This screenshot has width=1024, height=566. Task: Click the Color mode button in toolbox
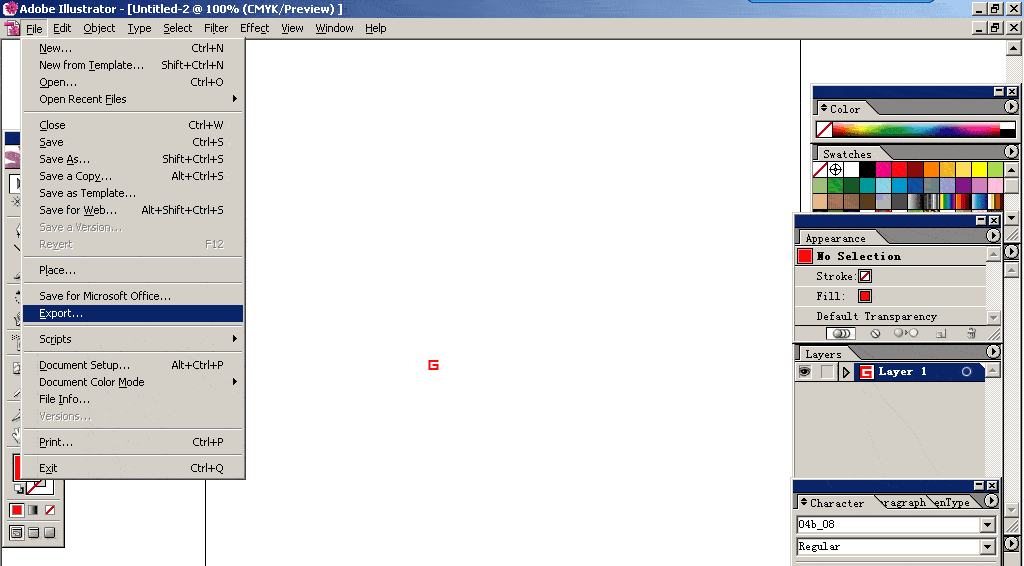click(17, 510)
